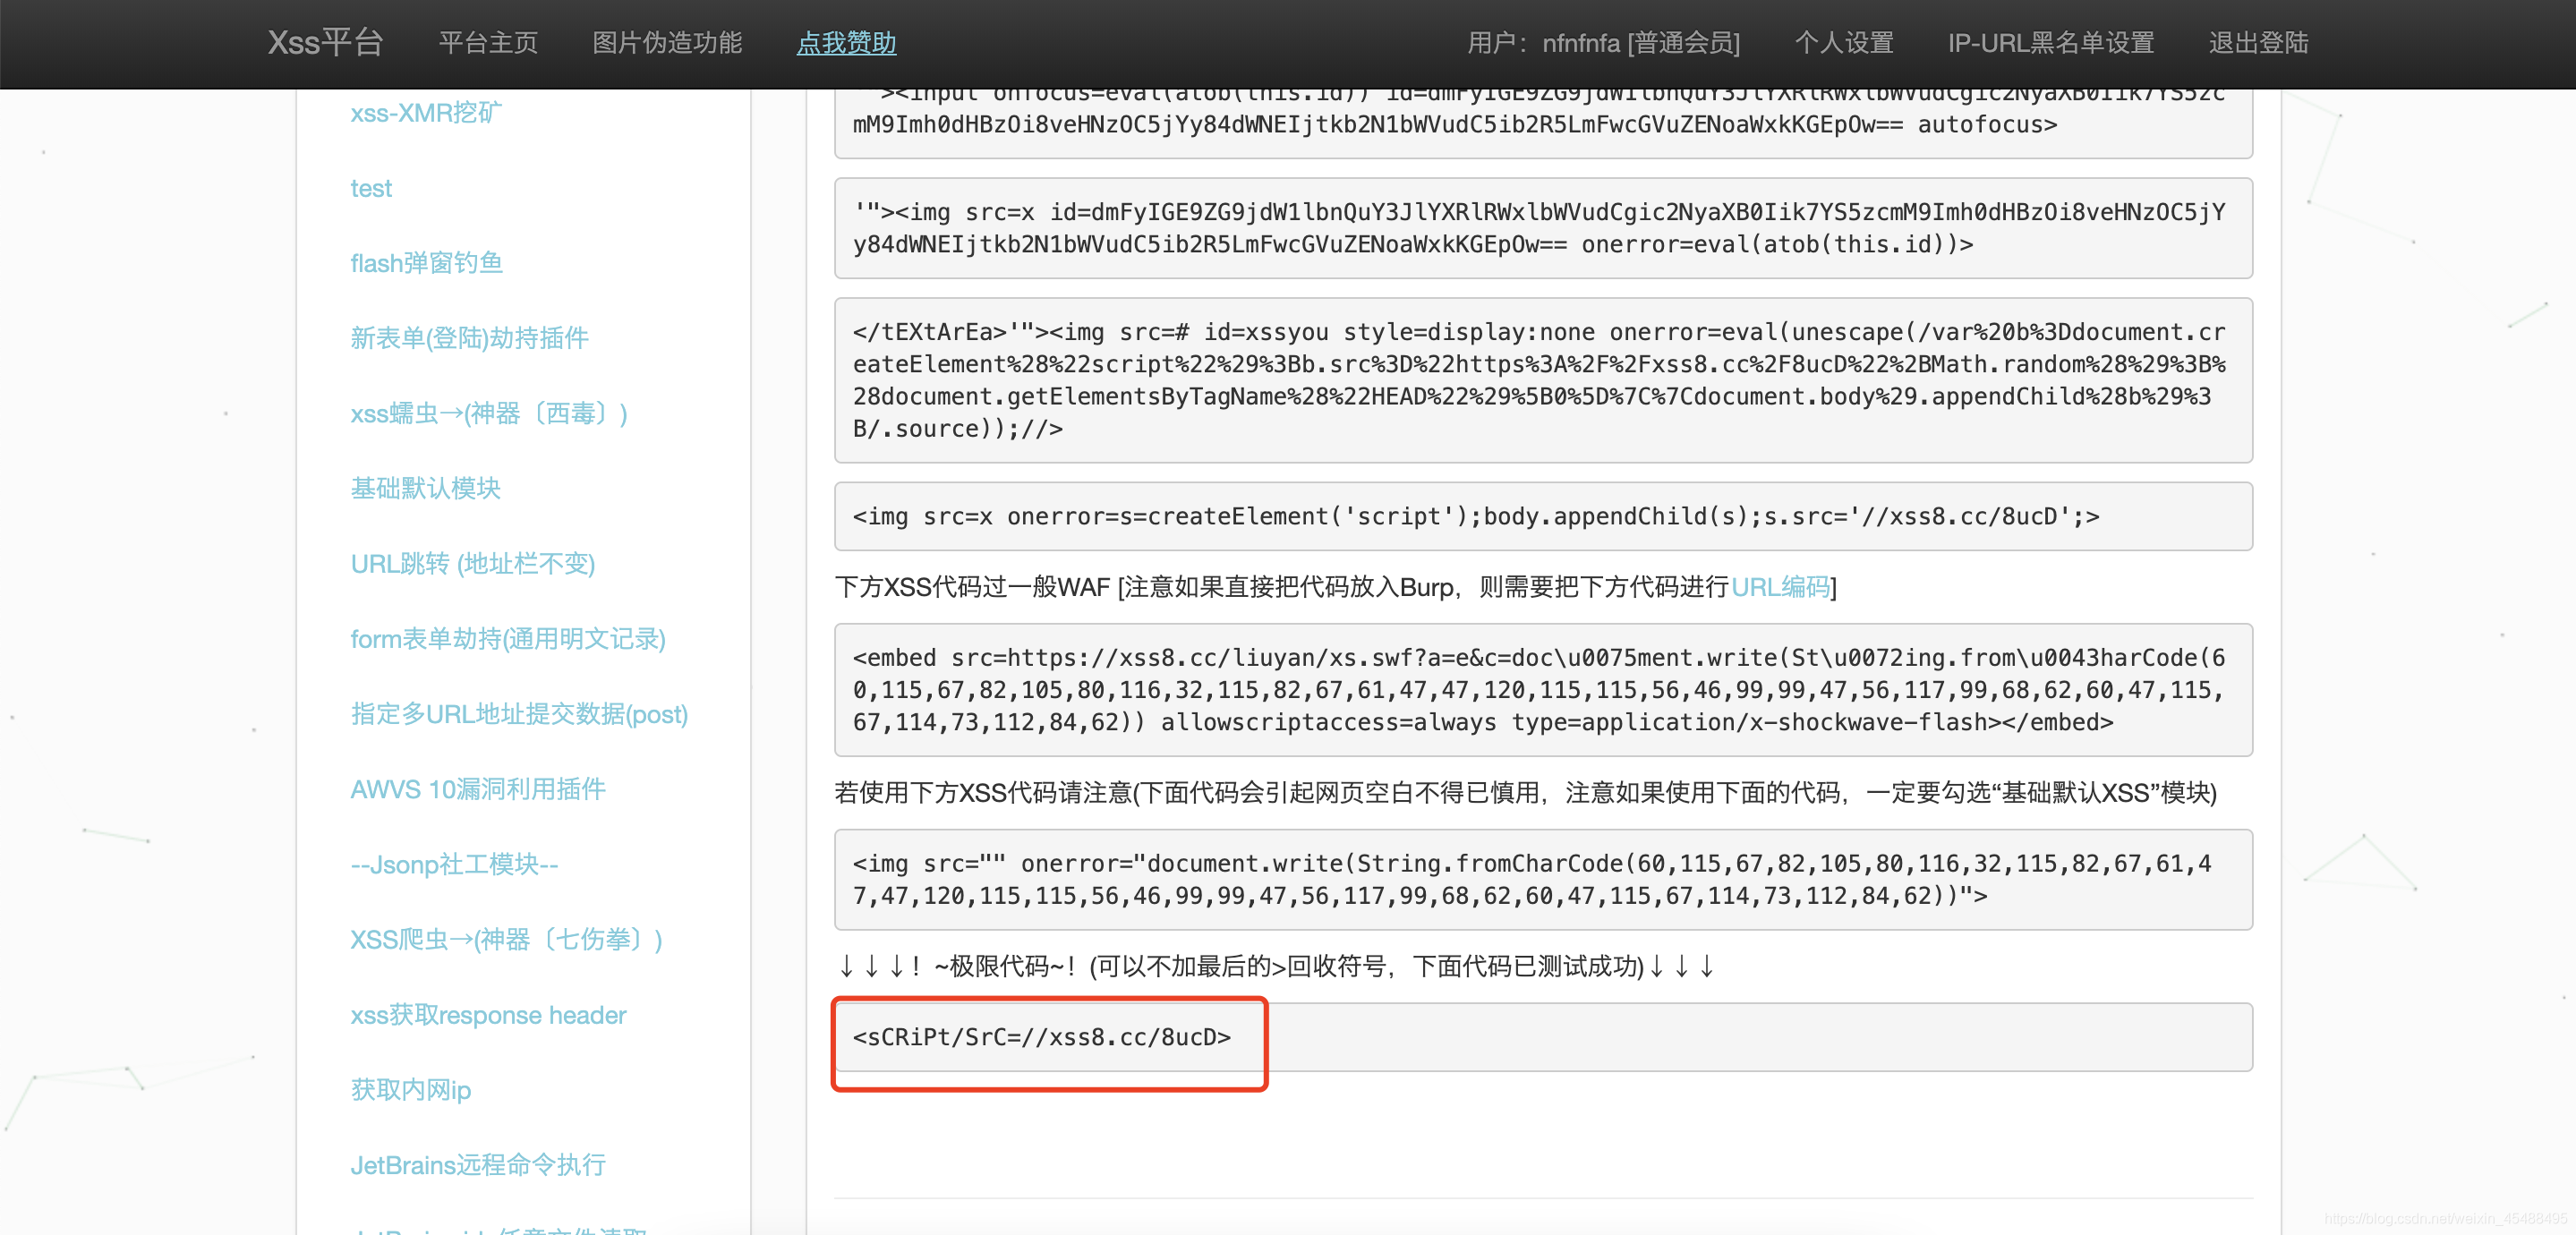Open AWVS 10漏洞利用插件 module
2576x1235 pixels.
[478, 789]
